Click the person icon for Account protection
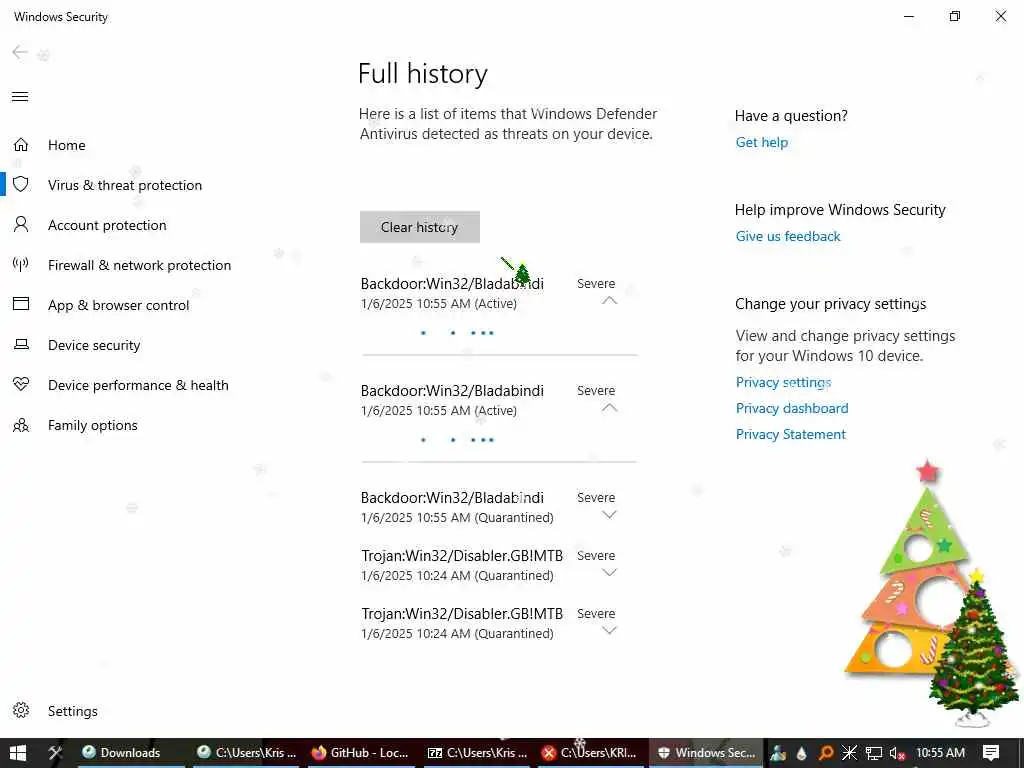The height and width of the screenshot is (768, 1024). [x=21, y=225]
